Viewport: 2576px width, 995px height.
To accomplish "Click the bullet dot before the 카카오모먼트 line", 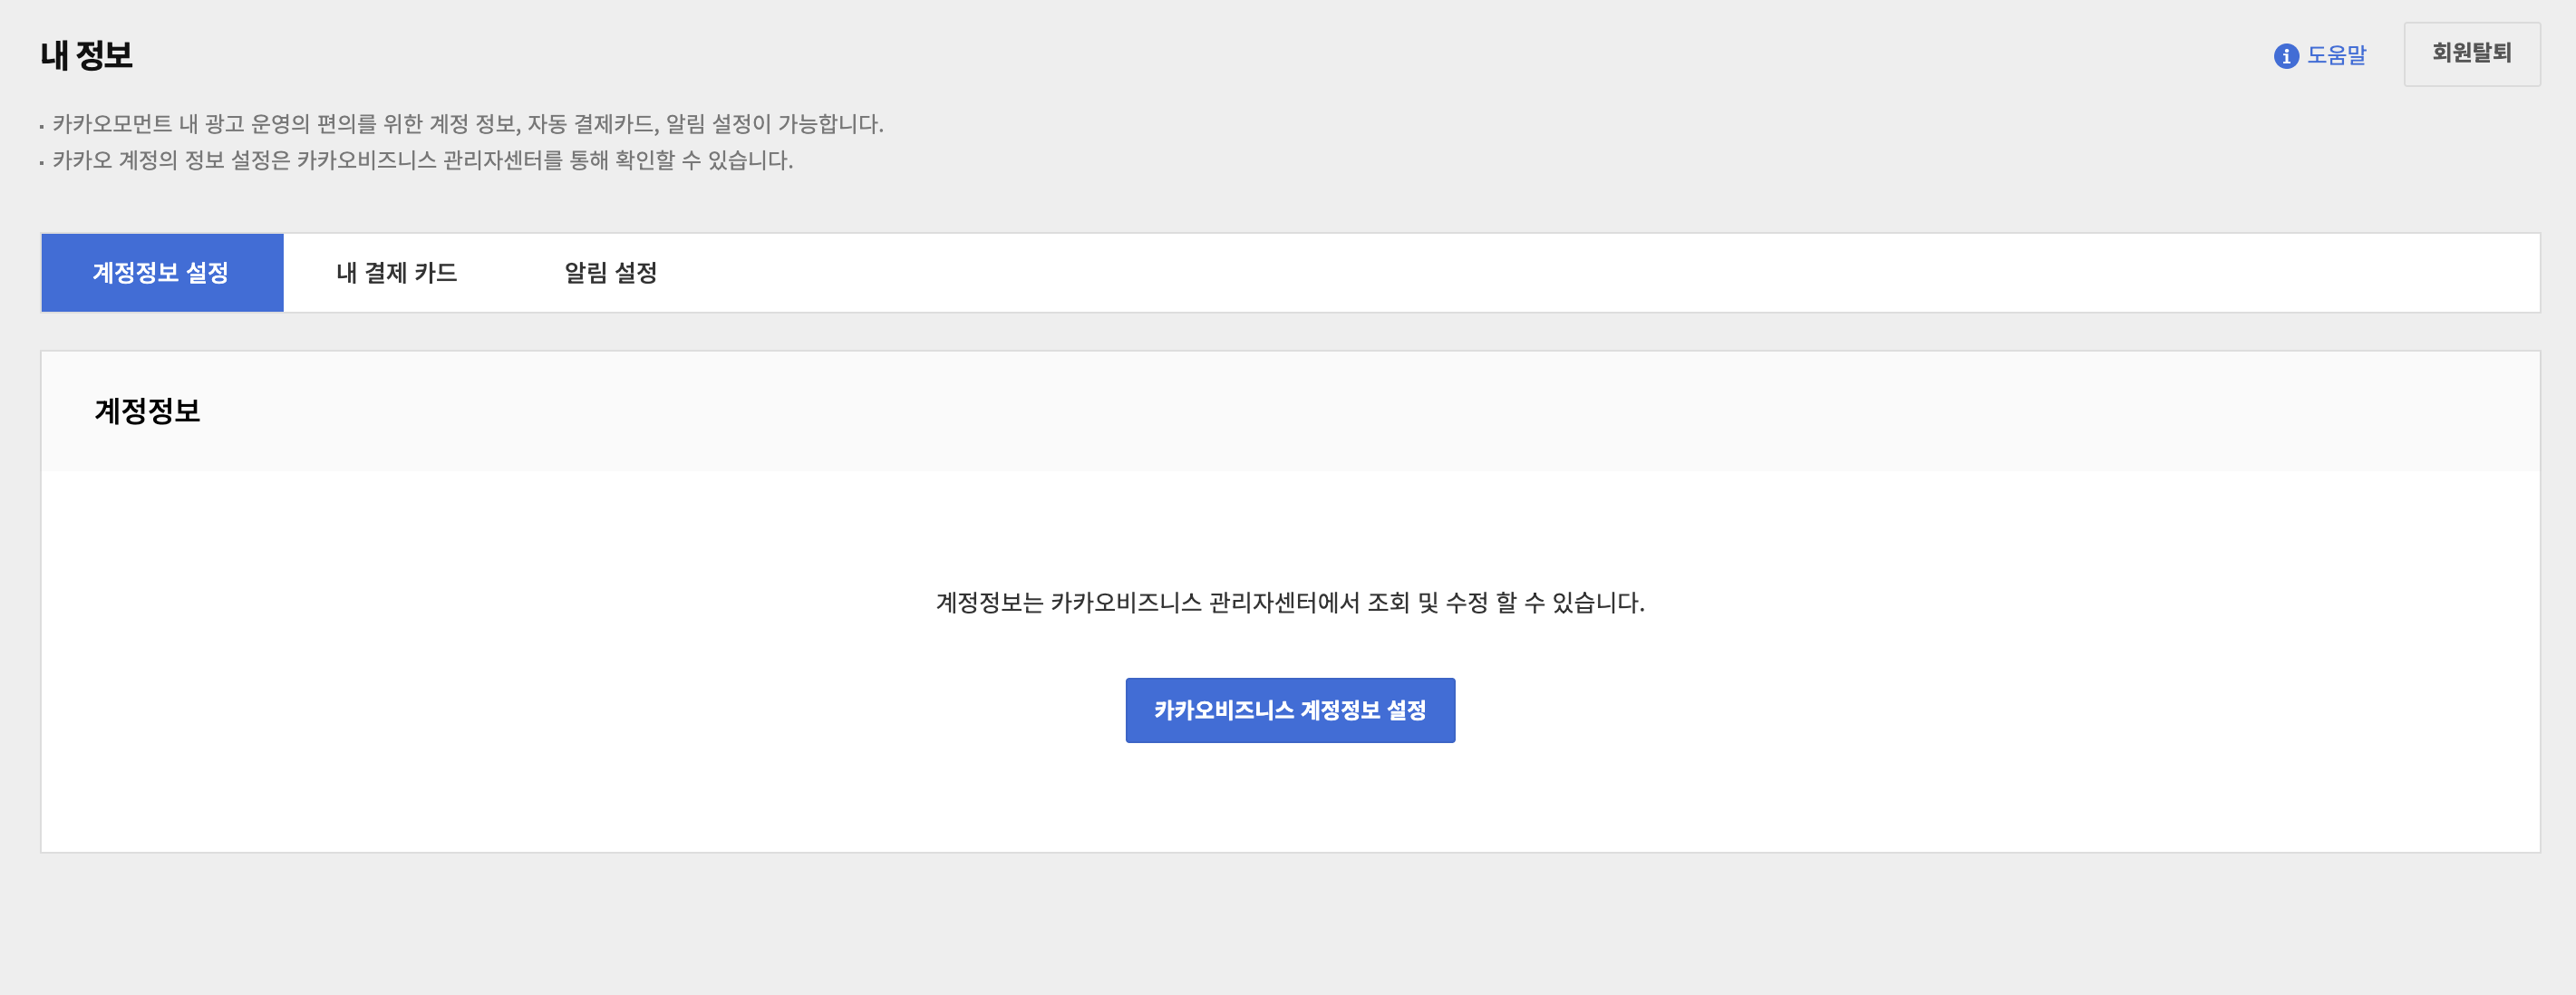I will 42,127.
